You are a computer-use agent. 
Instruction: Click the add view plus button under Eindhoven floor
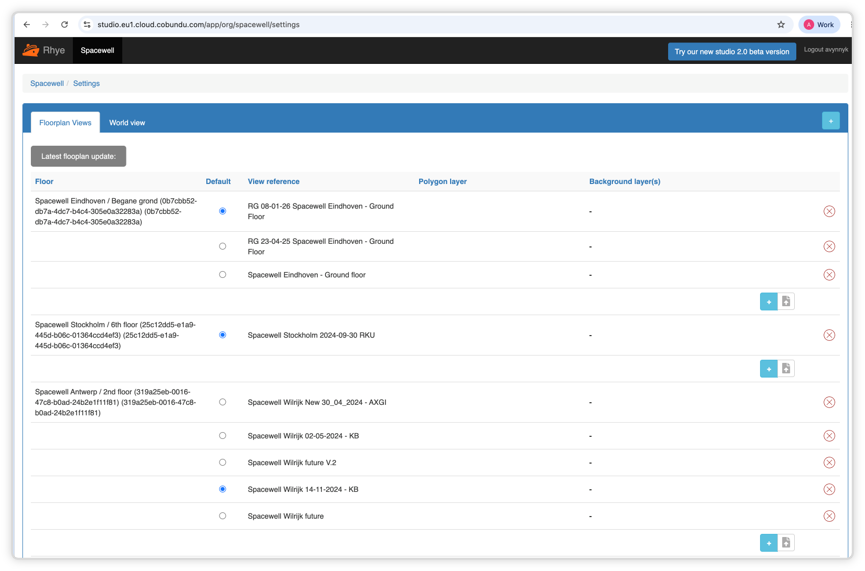(x=768, y=302)
